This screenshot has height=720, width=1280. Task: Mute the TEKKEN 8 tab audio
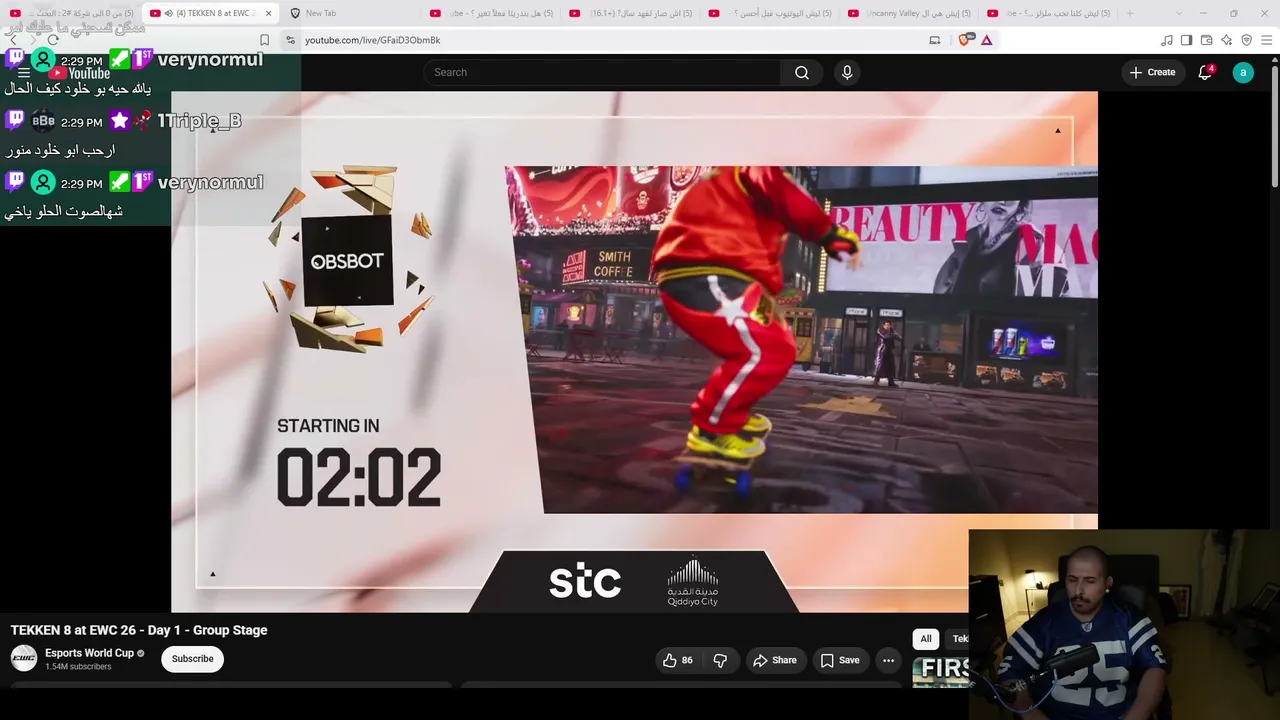coord(167,13)
